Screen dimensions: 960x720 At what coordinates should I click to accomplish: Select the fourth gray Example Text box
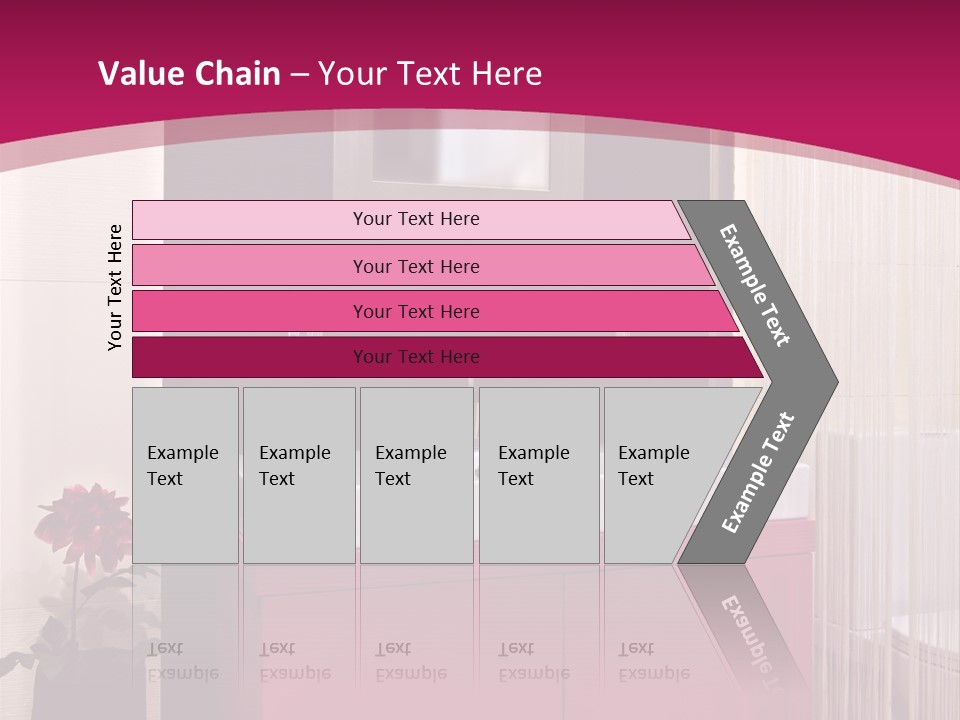[x=539, y=475]
